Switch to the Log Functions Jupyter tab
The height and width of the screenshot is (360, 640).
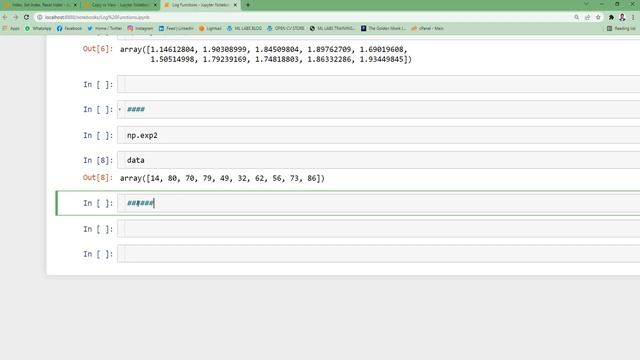coord(201,5)
